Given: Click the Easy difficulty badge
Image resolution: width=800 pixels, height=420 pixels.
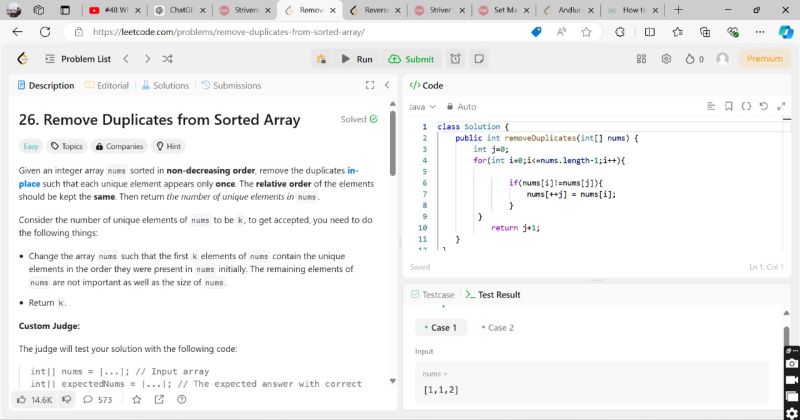Looking at the screenshot, I should tap(31, 146).
